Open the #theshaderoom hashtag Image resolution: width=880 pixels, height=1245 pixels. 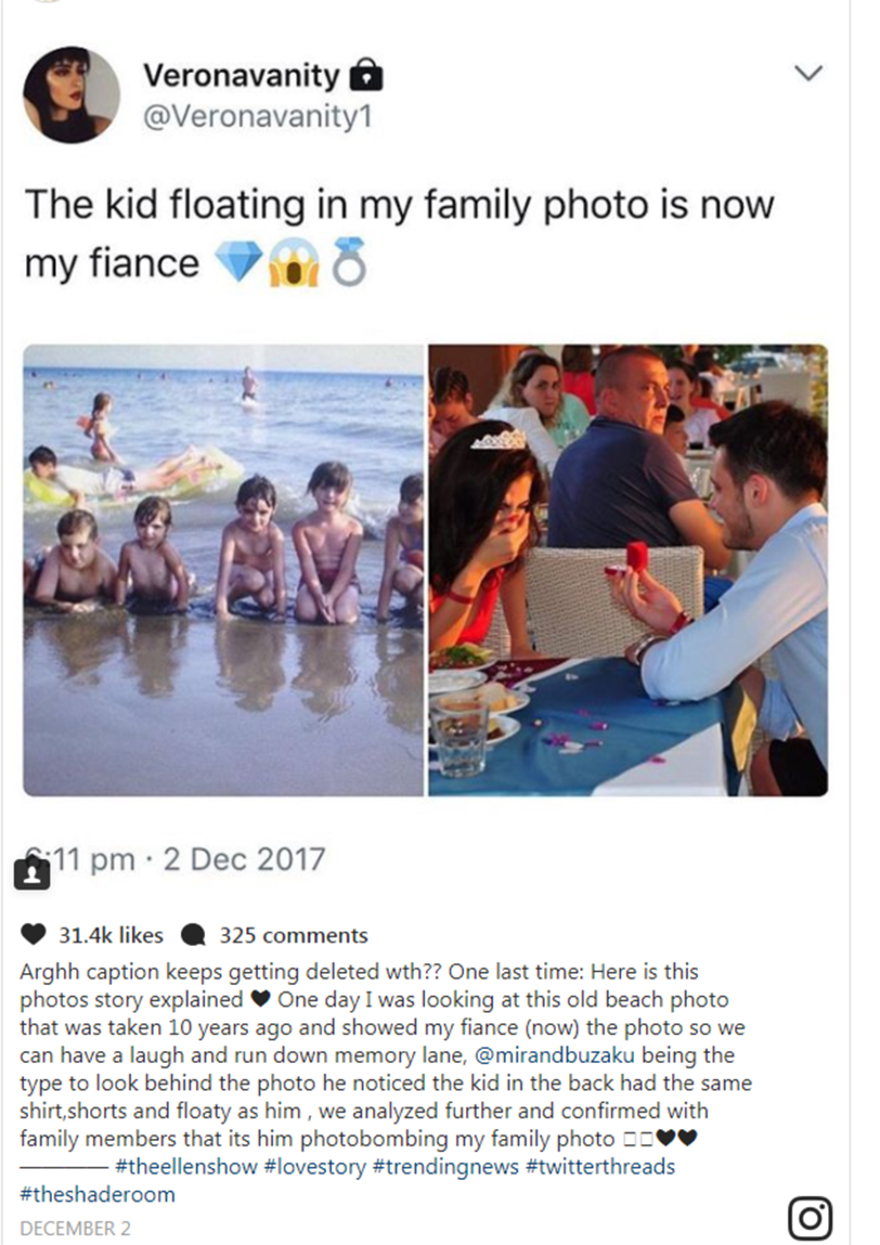tap(97, 1194)
